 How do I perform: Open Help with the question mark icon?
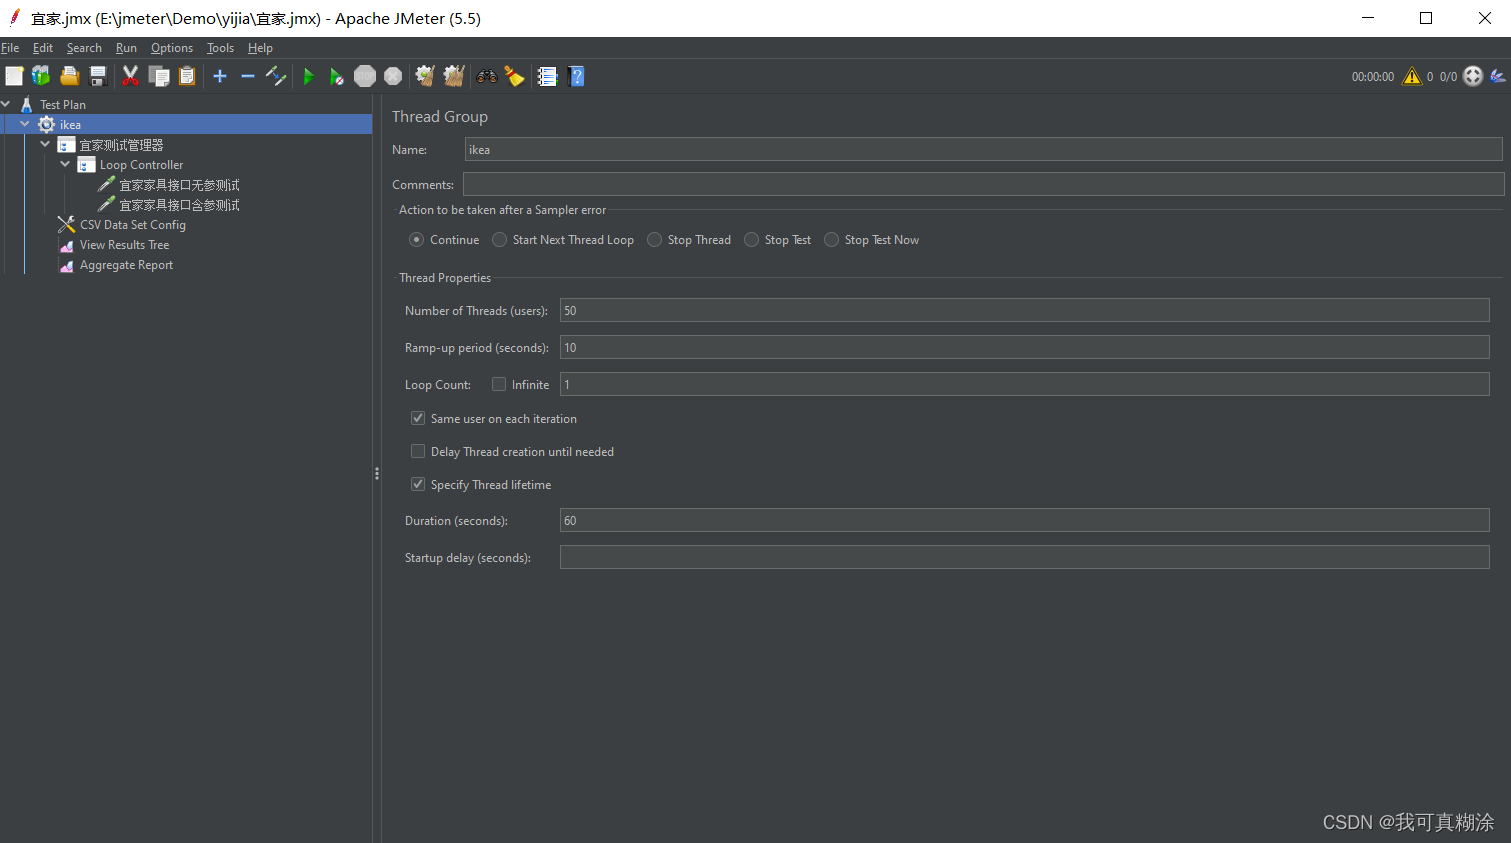click(576, 76)
